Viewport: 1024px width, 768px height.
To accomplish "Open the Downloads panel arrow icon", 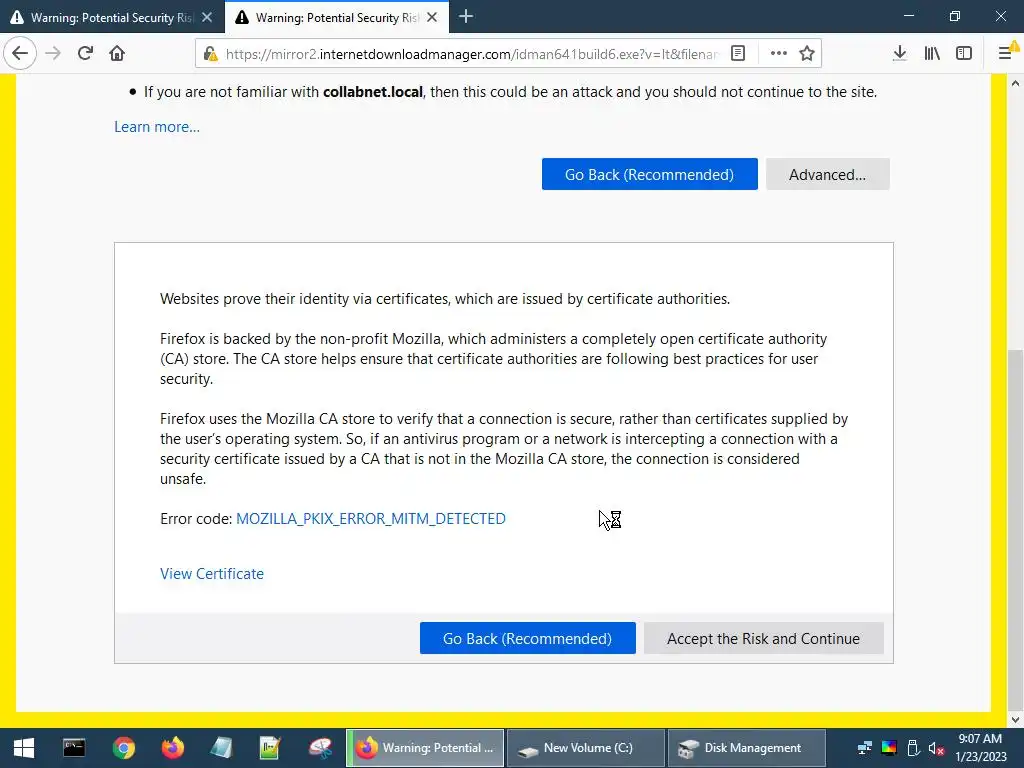I will click(x=899, y=54).
